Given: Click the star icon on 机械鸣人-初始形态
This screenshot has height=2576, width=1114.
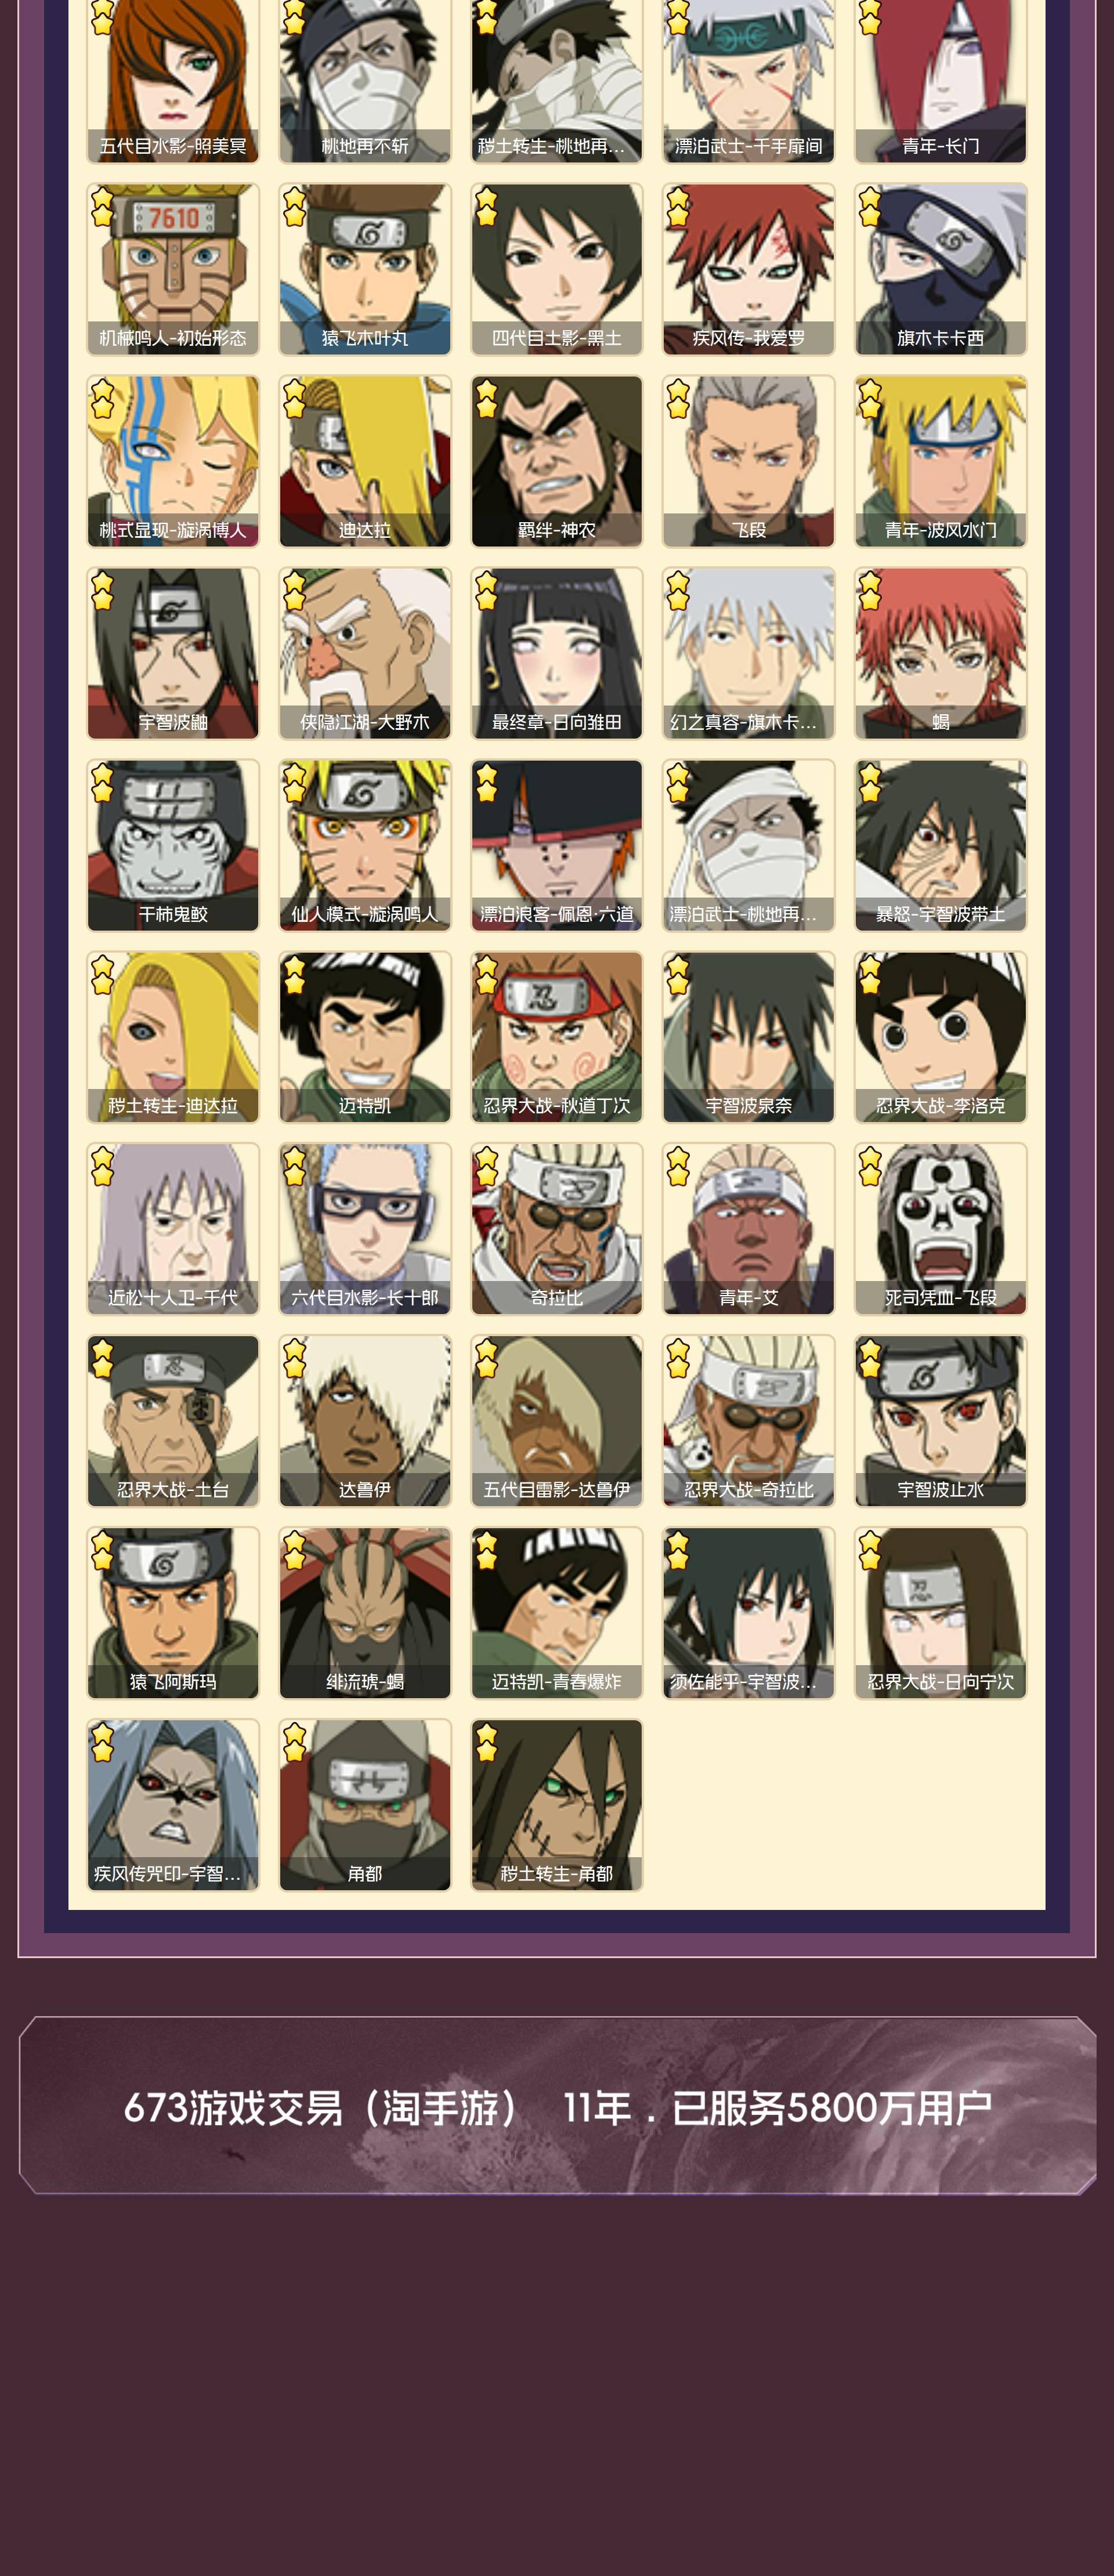Looking at the screenshot, I should 102,208.
